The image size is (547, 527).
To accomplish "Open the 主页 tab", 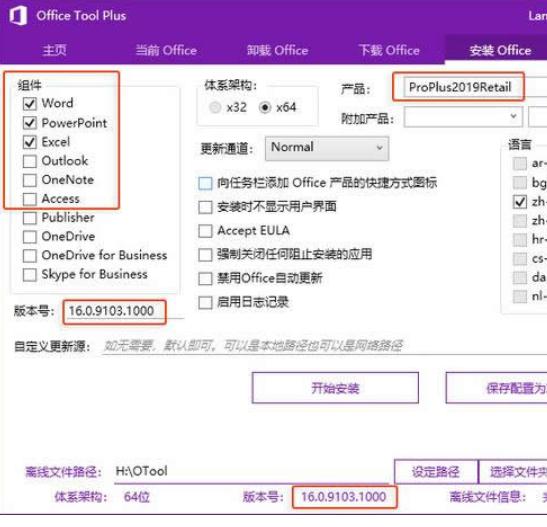I will (x=54, y=50).
